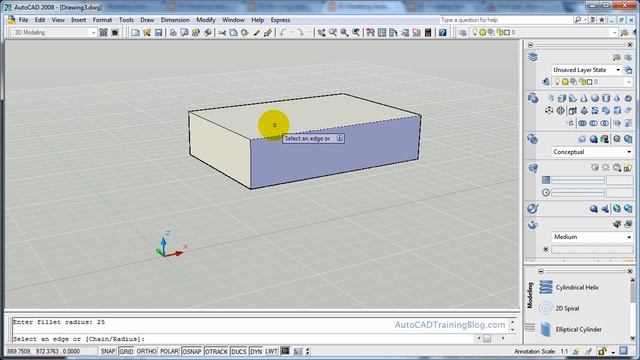Click the Layer Properties stack icon
This screenshot has height=360, width=640.
pos(533,57)
